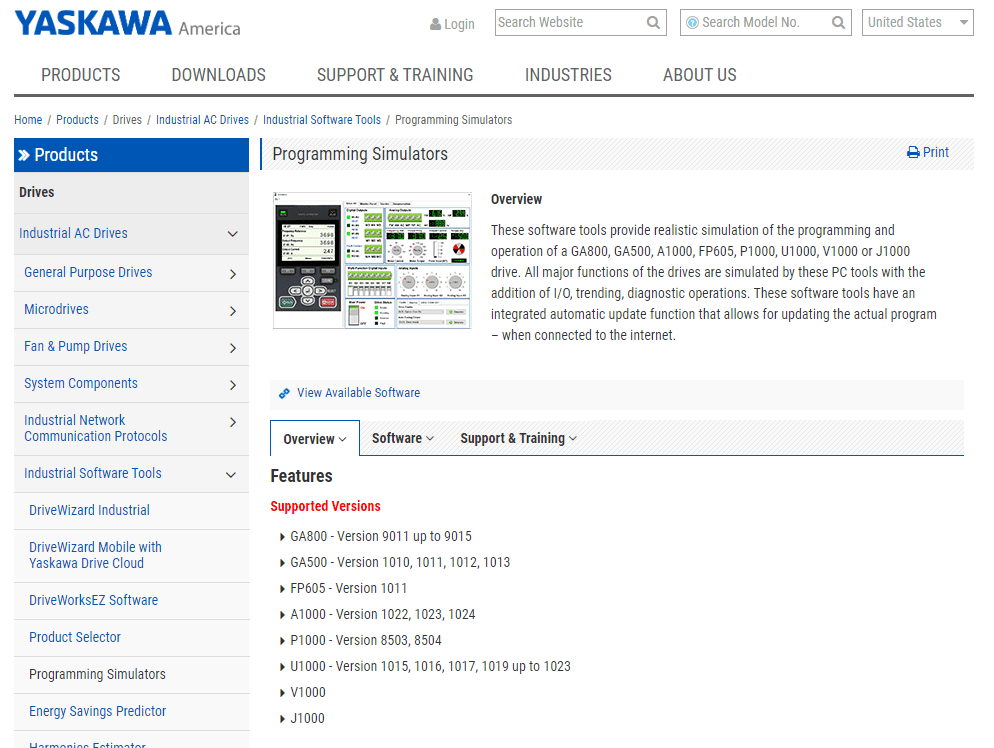The image size is (994, 748).
Task: Open Industrial Software Tools sidebar link
Action: (x=93, y=474)
